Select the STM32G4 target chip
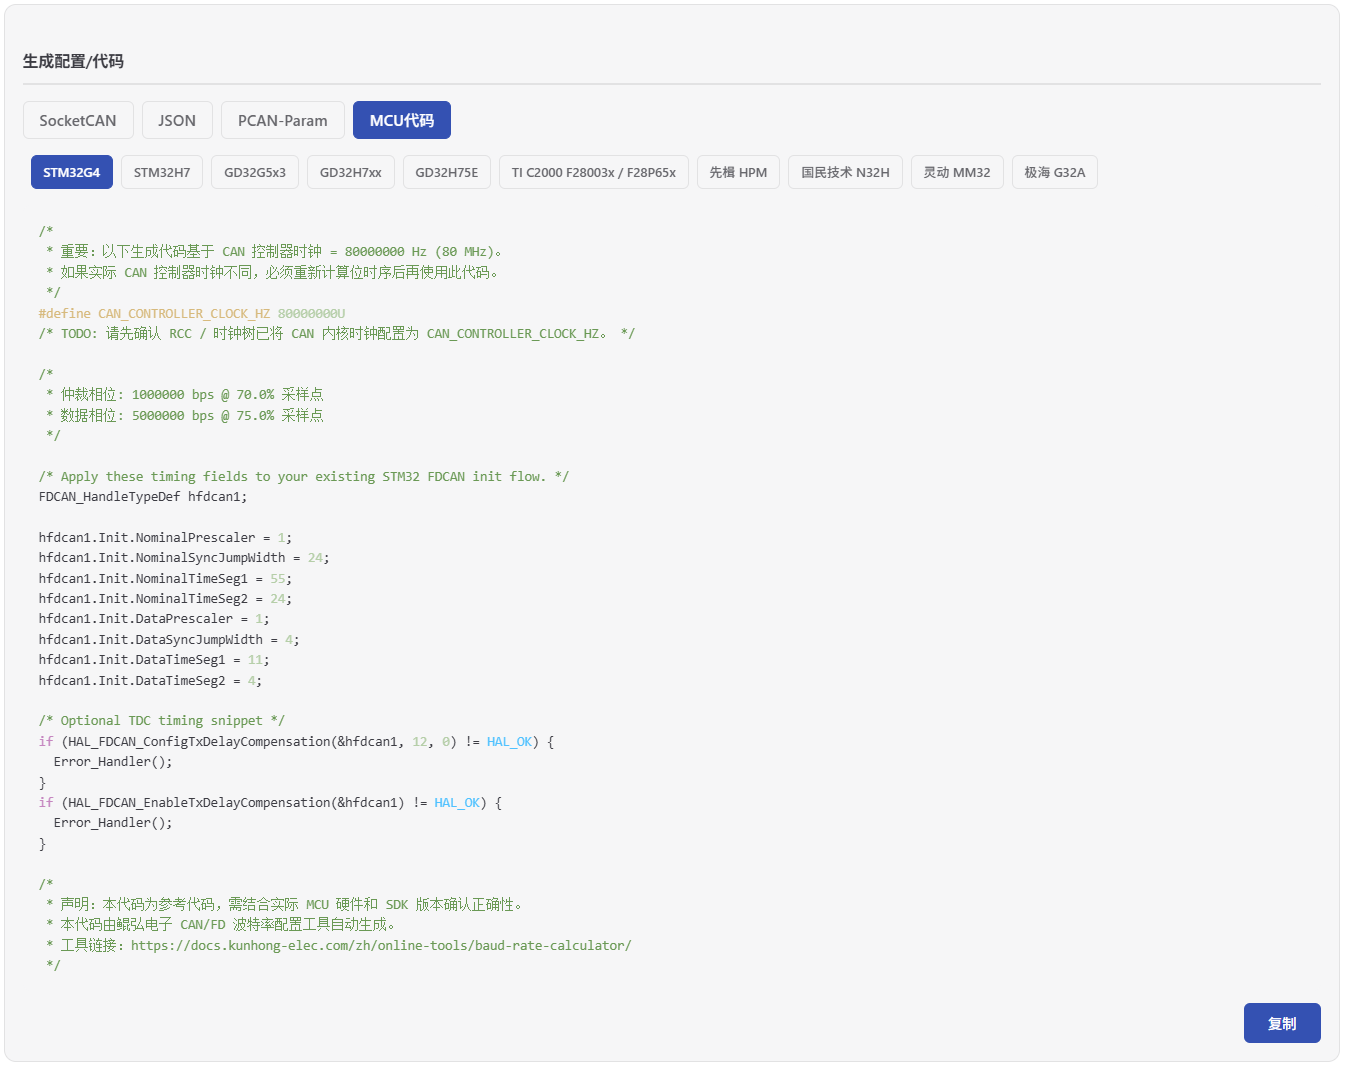This screenshot has width=1345, height=1066. pyautogui.click(x=72, y=172)
